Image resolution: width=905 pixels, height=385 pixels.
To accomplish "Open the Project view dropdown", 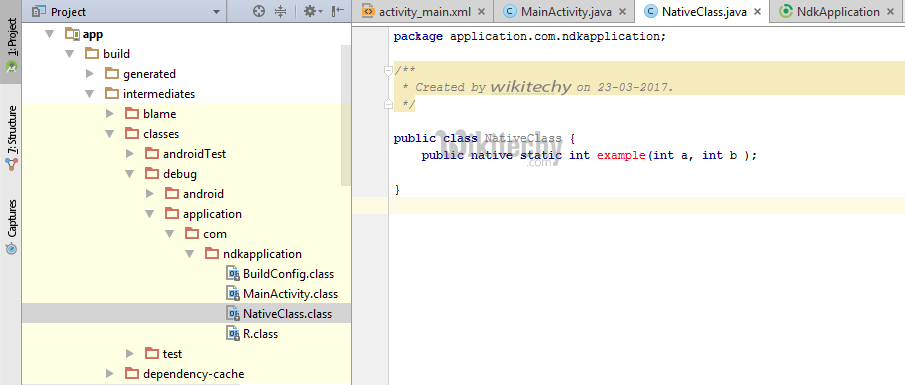I will (216, 12).
